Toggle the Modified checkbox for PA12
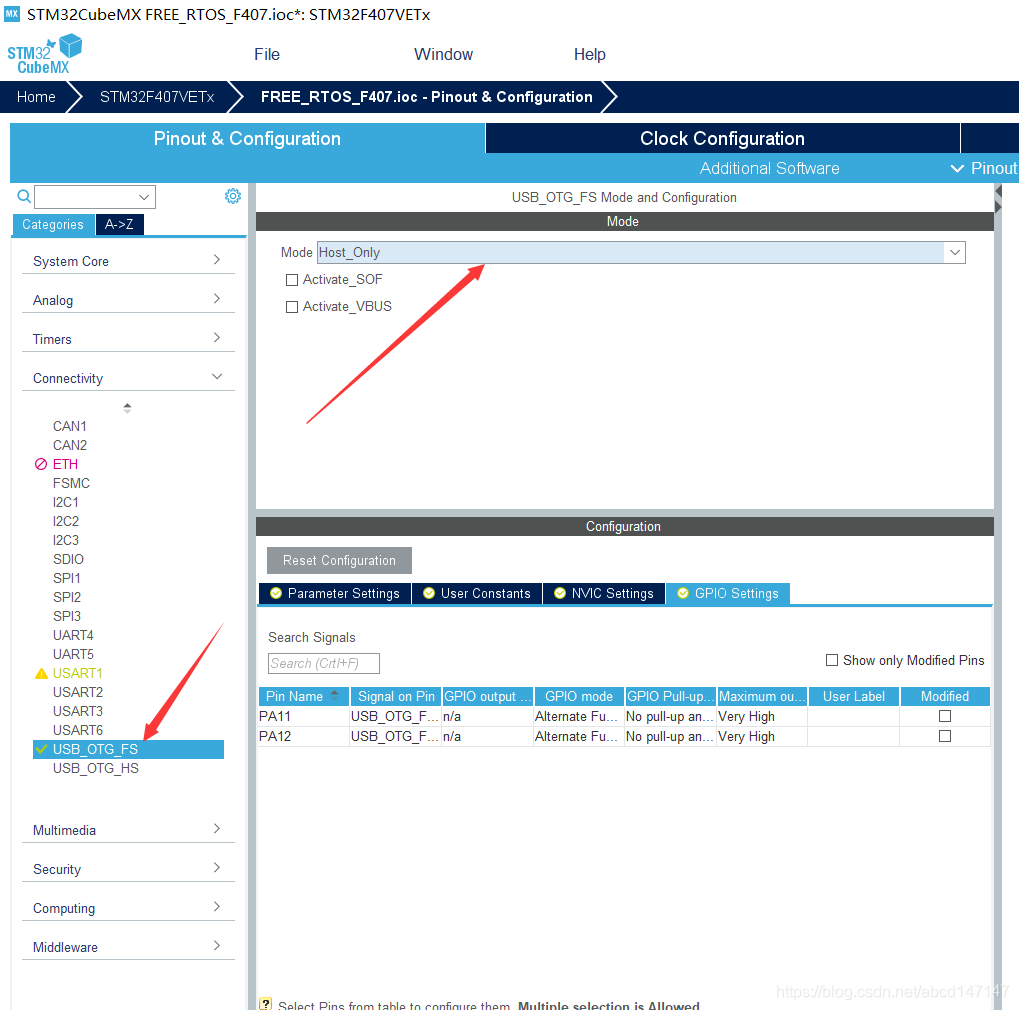Viewport: 1019px width, 1010px height. pyautogui.click(x=945, y=736)
